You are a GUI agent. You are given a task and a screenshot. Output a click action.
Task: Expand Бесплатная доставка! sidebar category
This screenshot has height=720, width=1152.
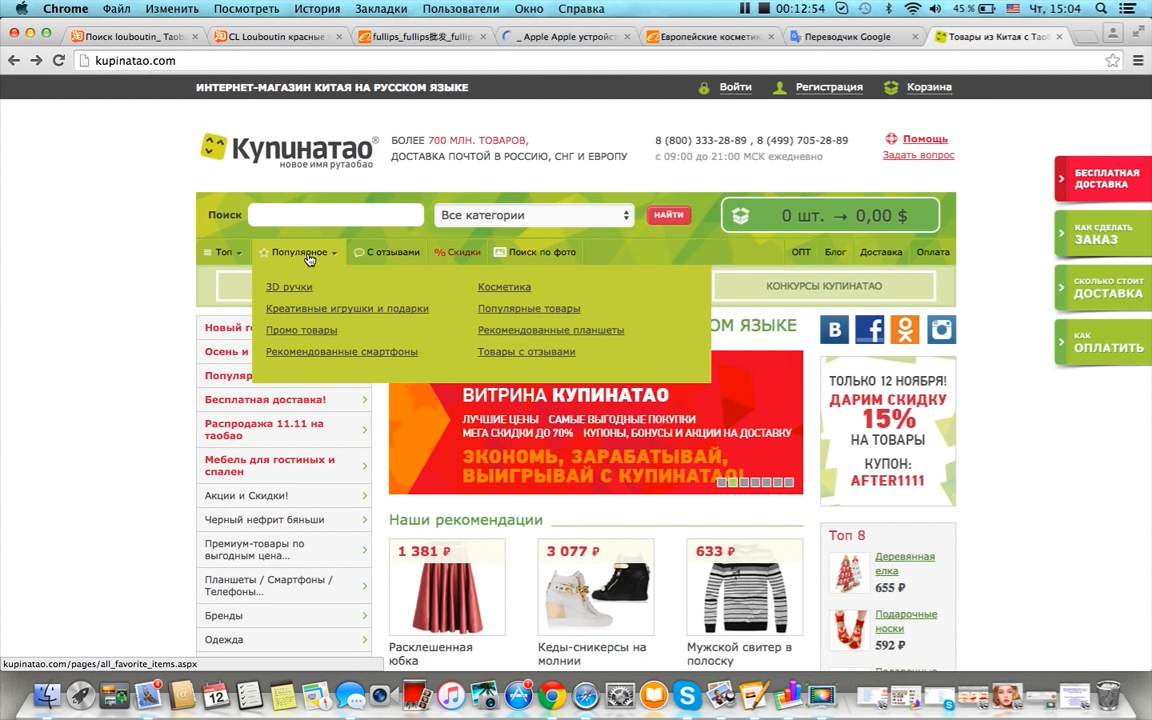pyautogui.click(x=284, y=400)
